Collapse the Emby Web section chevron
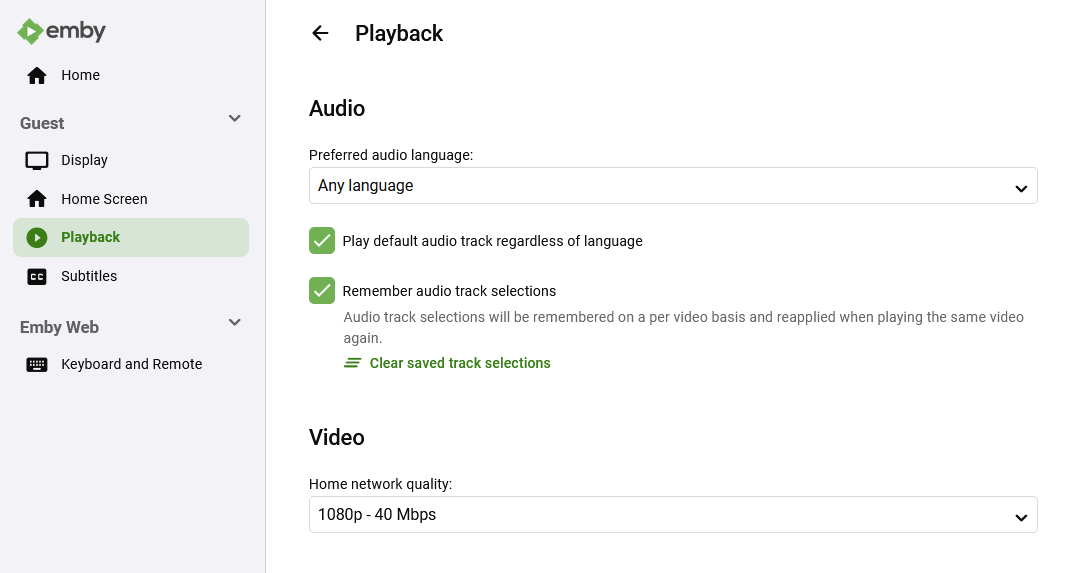The image size is (1091, 573). [235, 323]
